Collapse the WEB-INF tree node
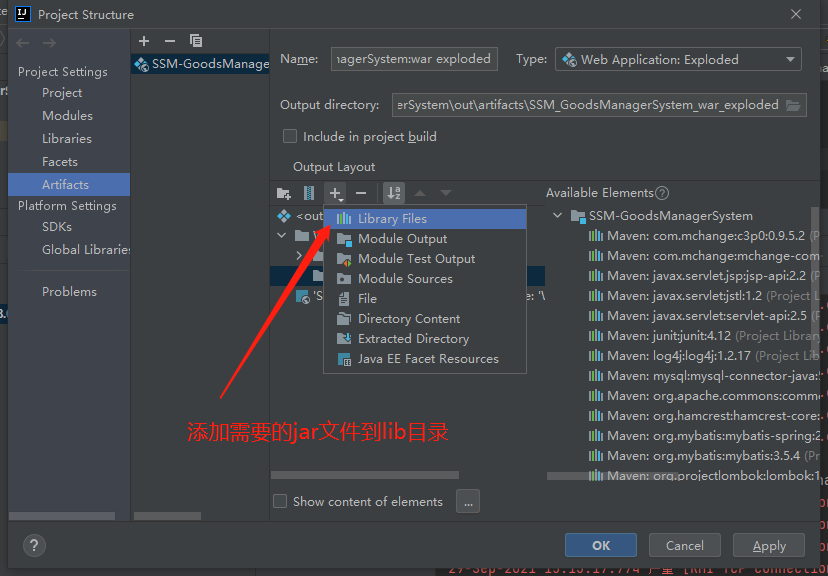The image size is (828, 576). (282, 235)
